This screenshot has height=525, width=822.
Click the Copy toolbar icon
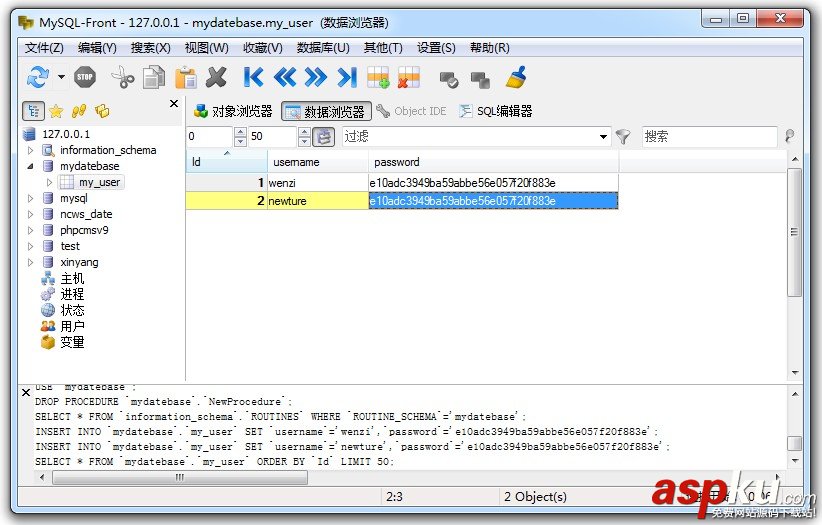(x=154, y=77)
